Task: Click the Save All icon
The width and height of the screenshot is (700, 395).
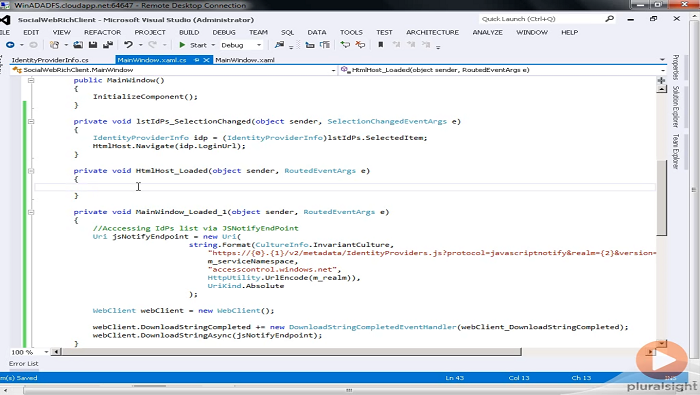Action: 108,45
